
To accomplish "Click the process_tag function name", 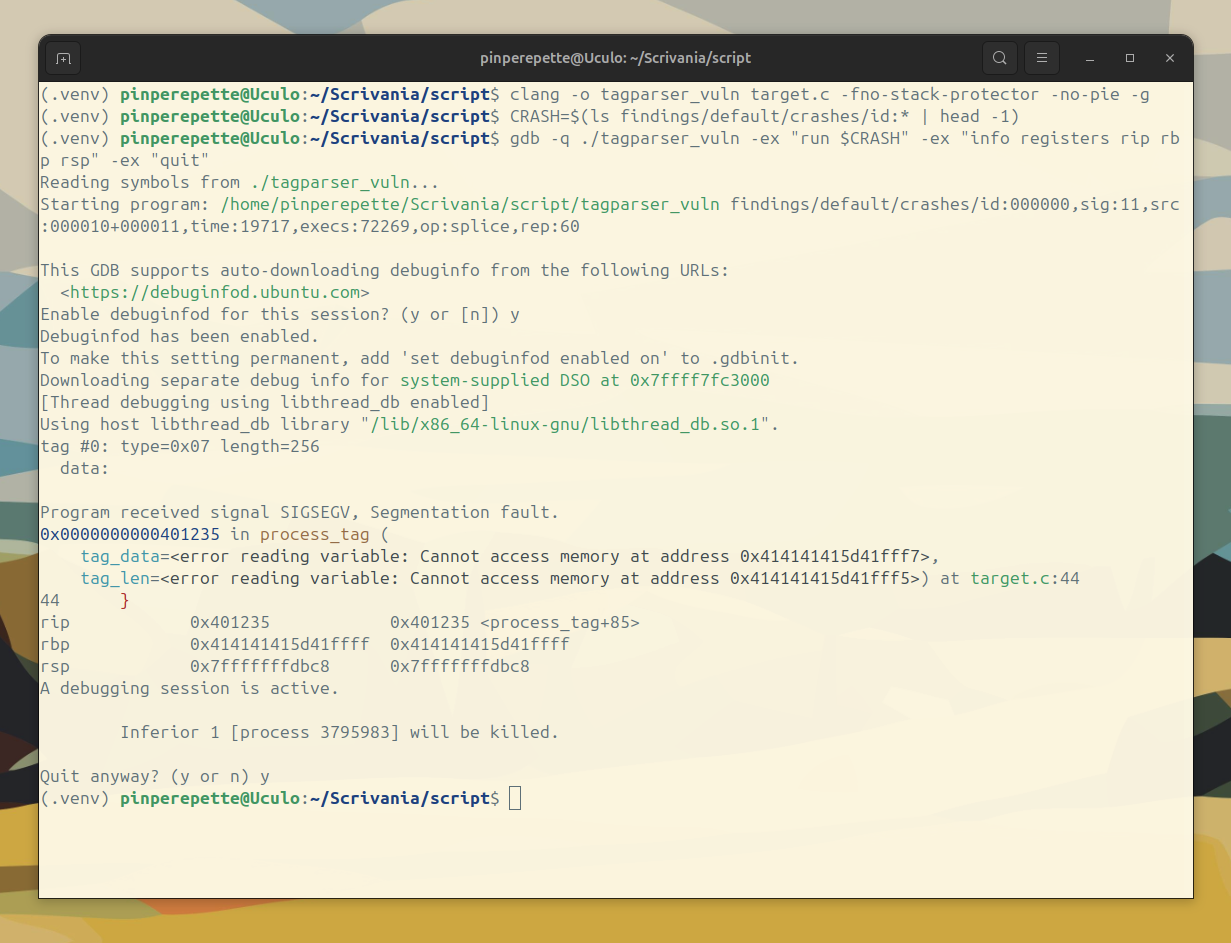I will click(314, 534).
